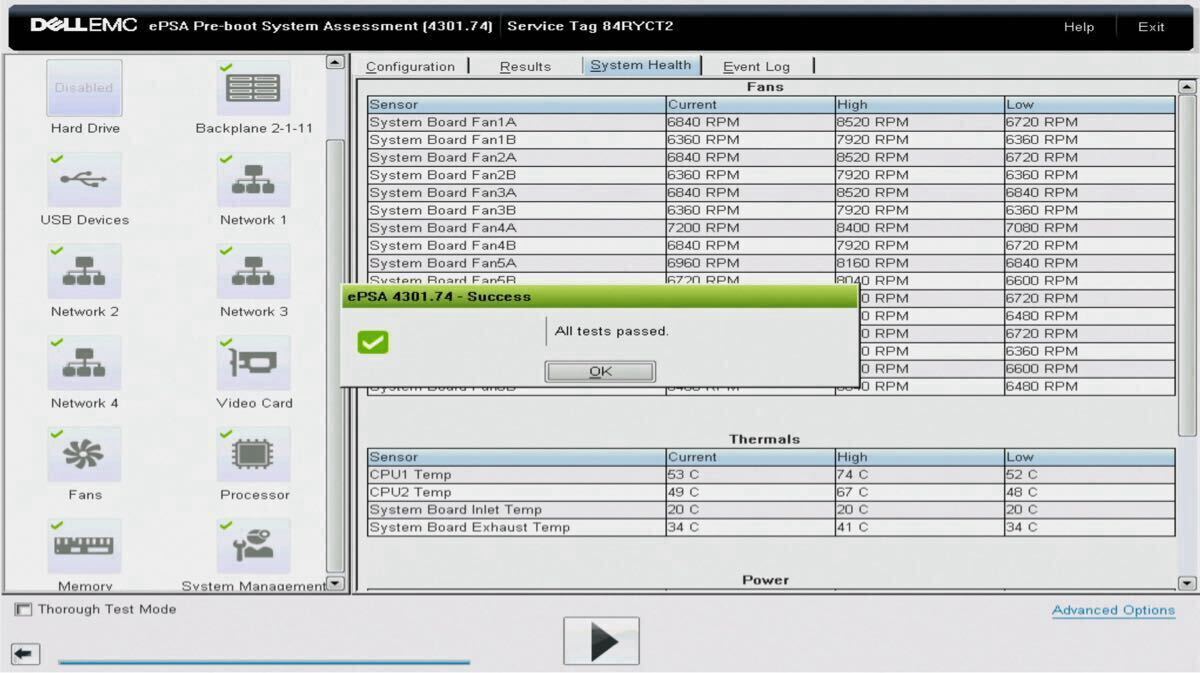Image resolution: width=1200 pixels, height=673 pixels.
Task: Click the 7200 RPM current value for Fan4A
Action: pyautogui.click(x=704, y=228)
